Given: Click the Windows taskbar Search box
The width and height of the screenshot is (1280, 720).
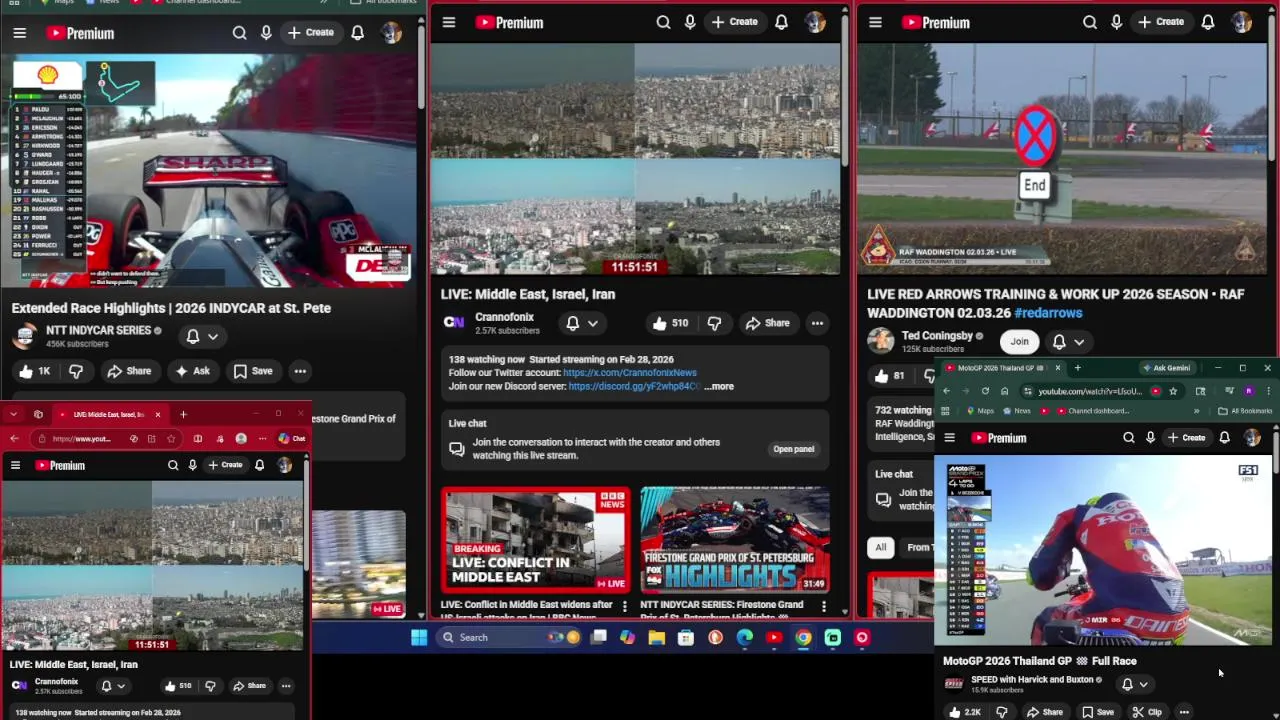Looking at the screenshot, I should point(509,637).
